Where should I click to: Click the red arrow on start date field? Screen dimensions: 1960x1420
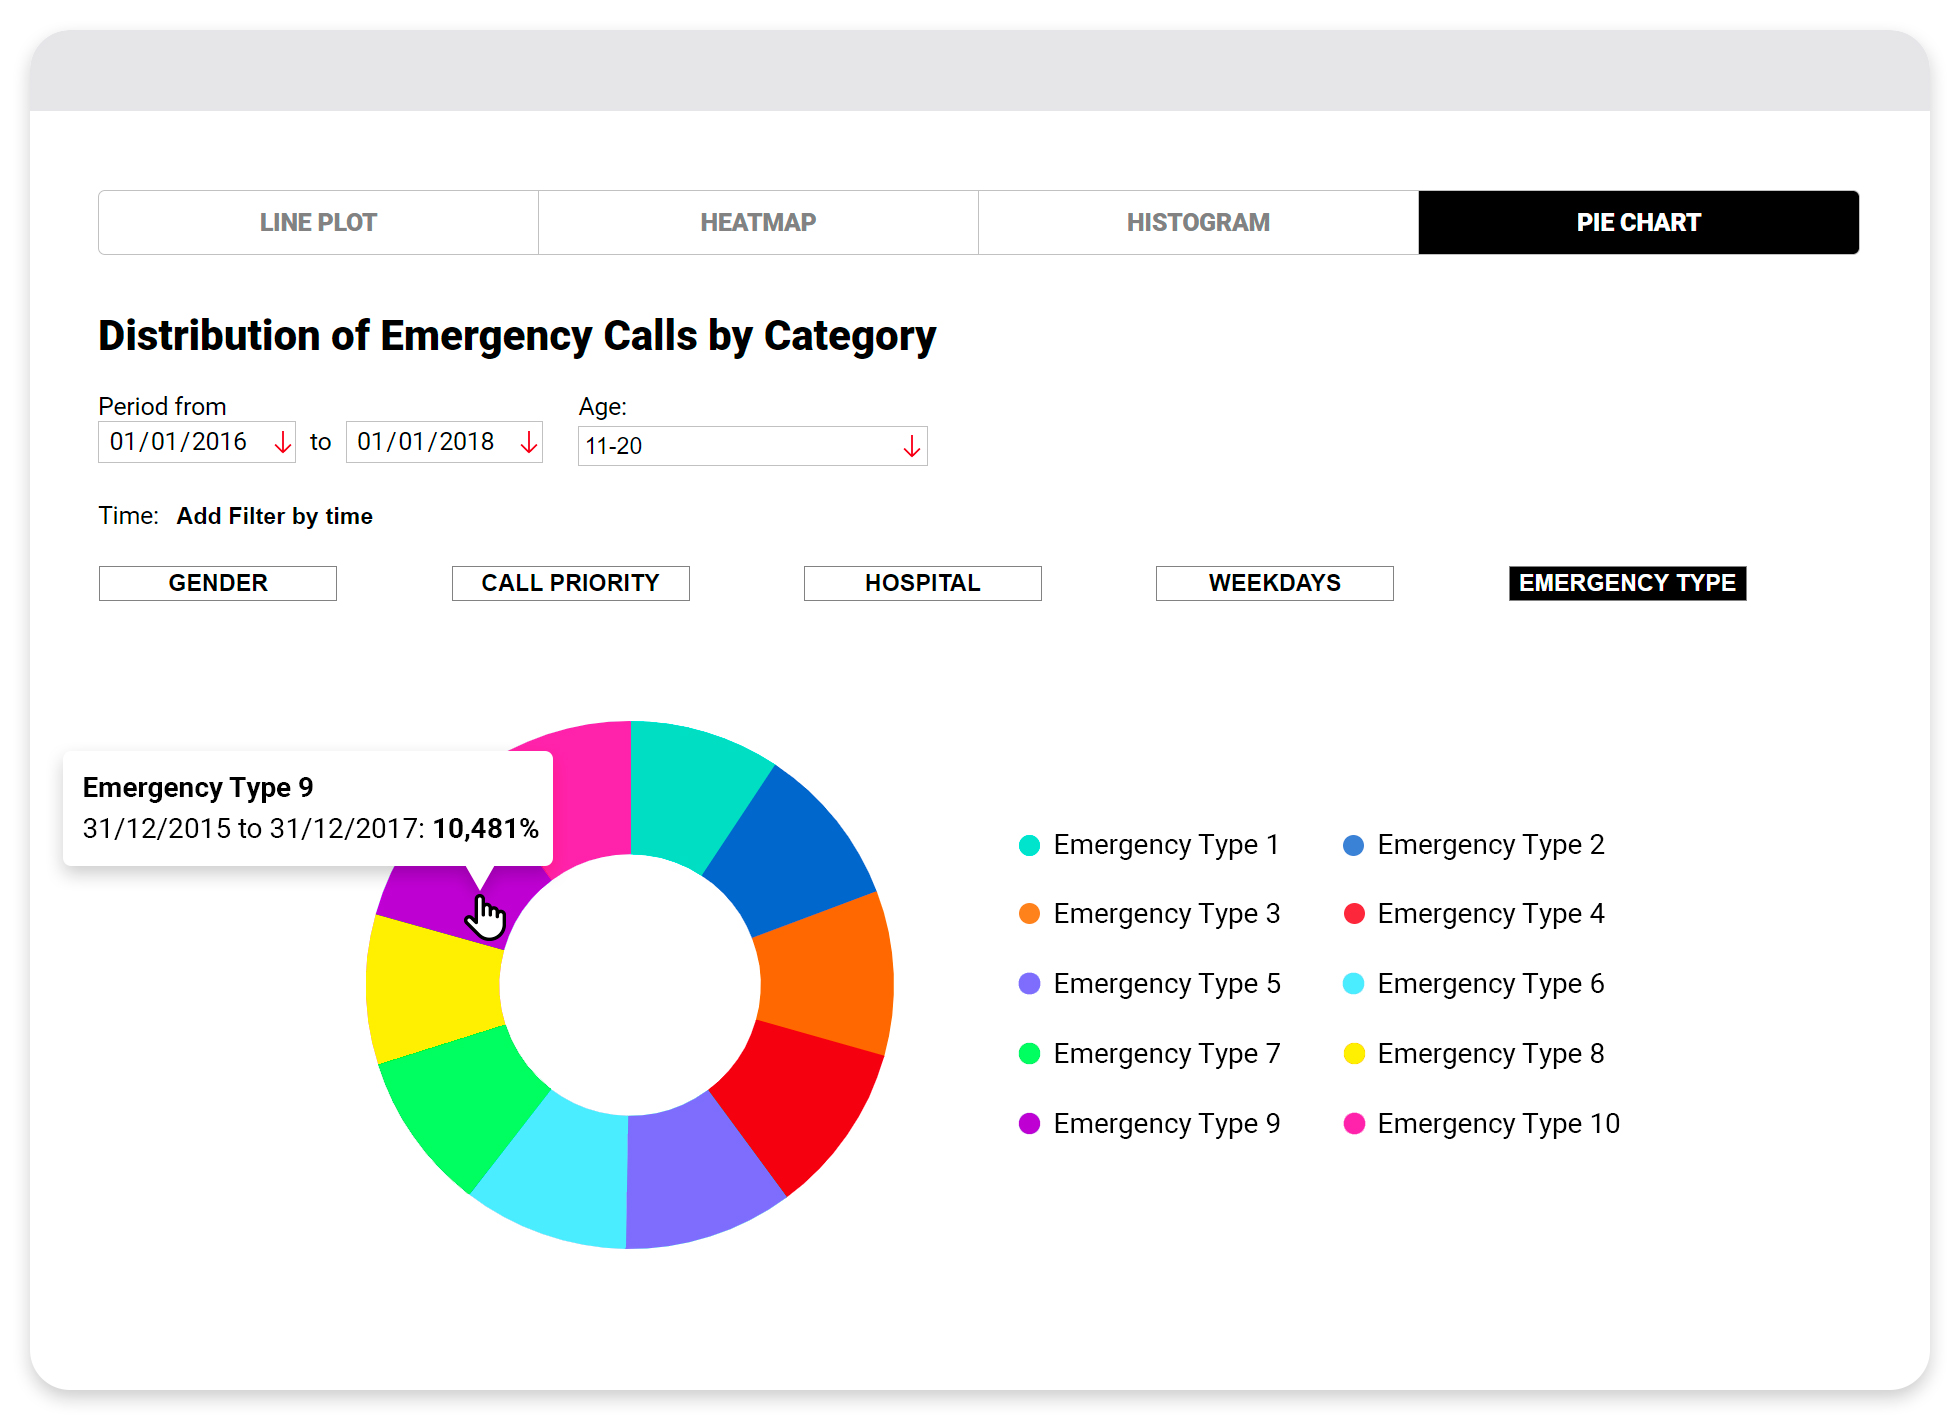coord(283,442)
